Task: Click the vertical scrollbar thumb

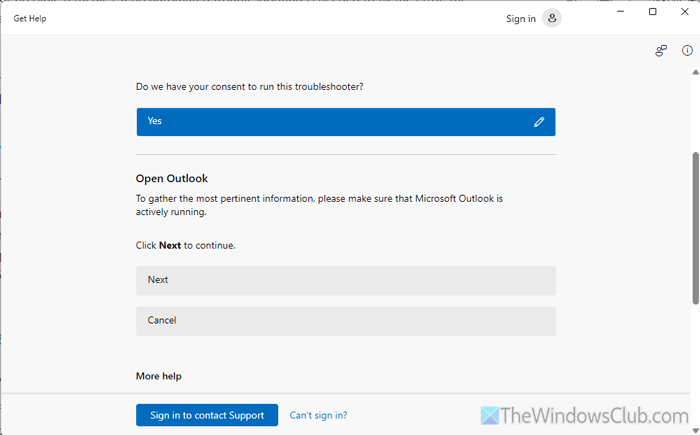Action: [695, 228]
